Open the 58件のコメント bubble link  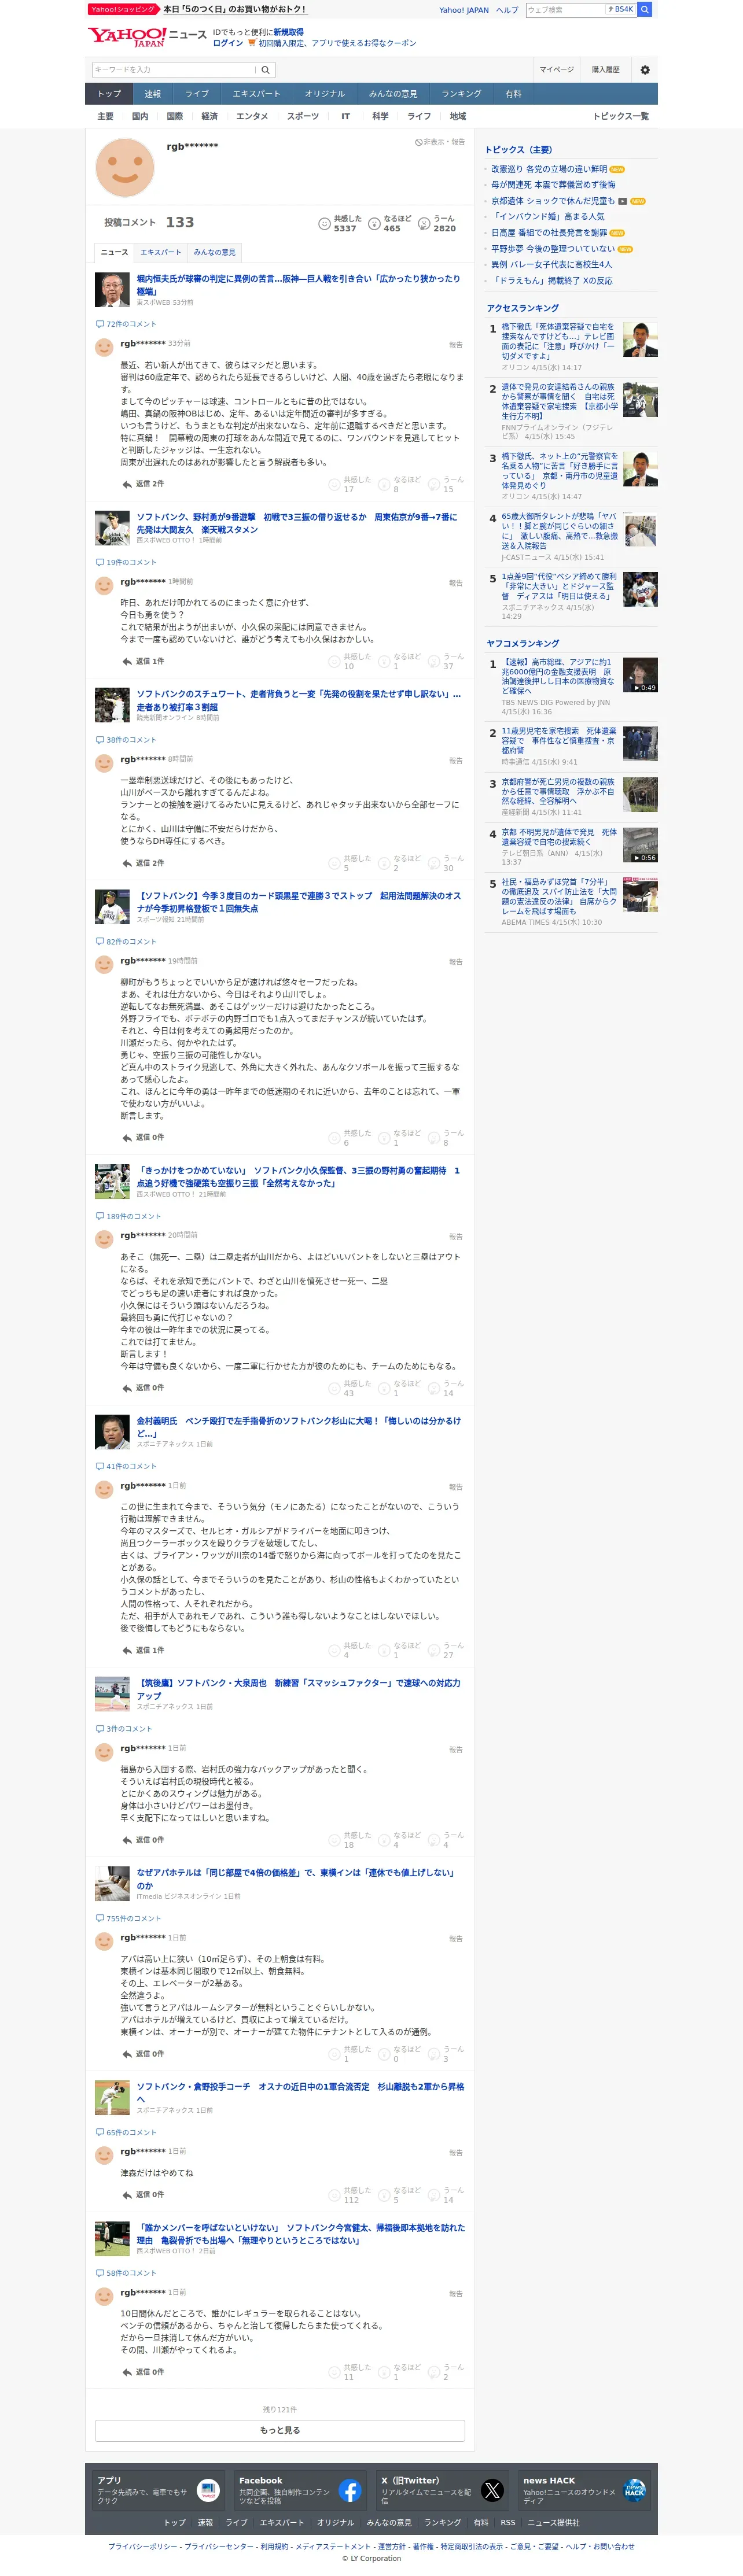pos(126,2274)
